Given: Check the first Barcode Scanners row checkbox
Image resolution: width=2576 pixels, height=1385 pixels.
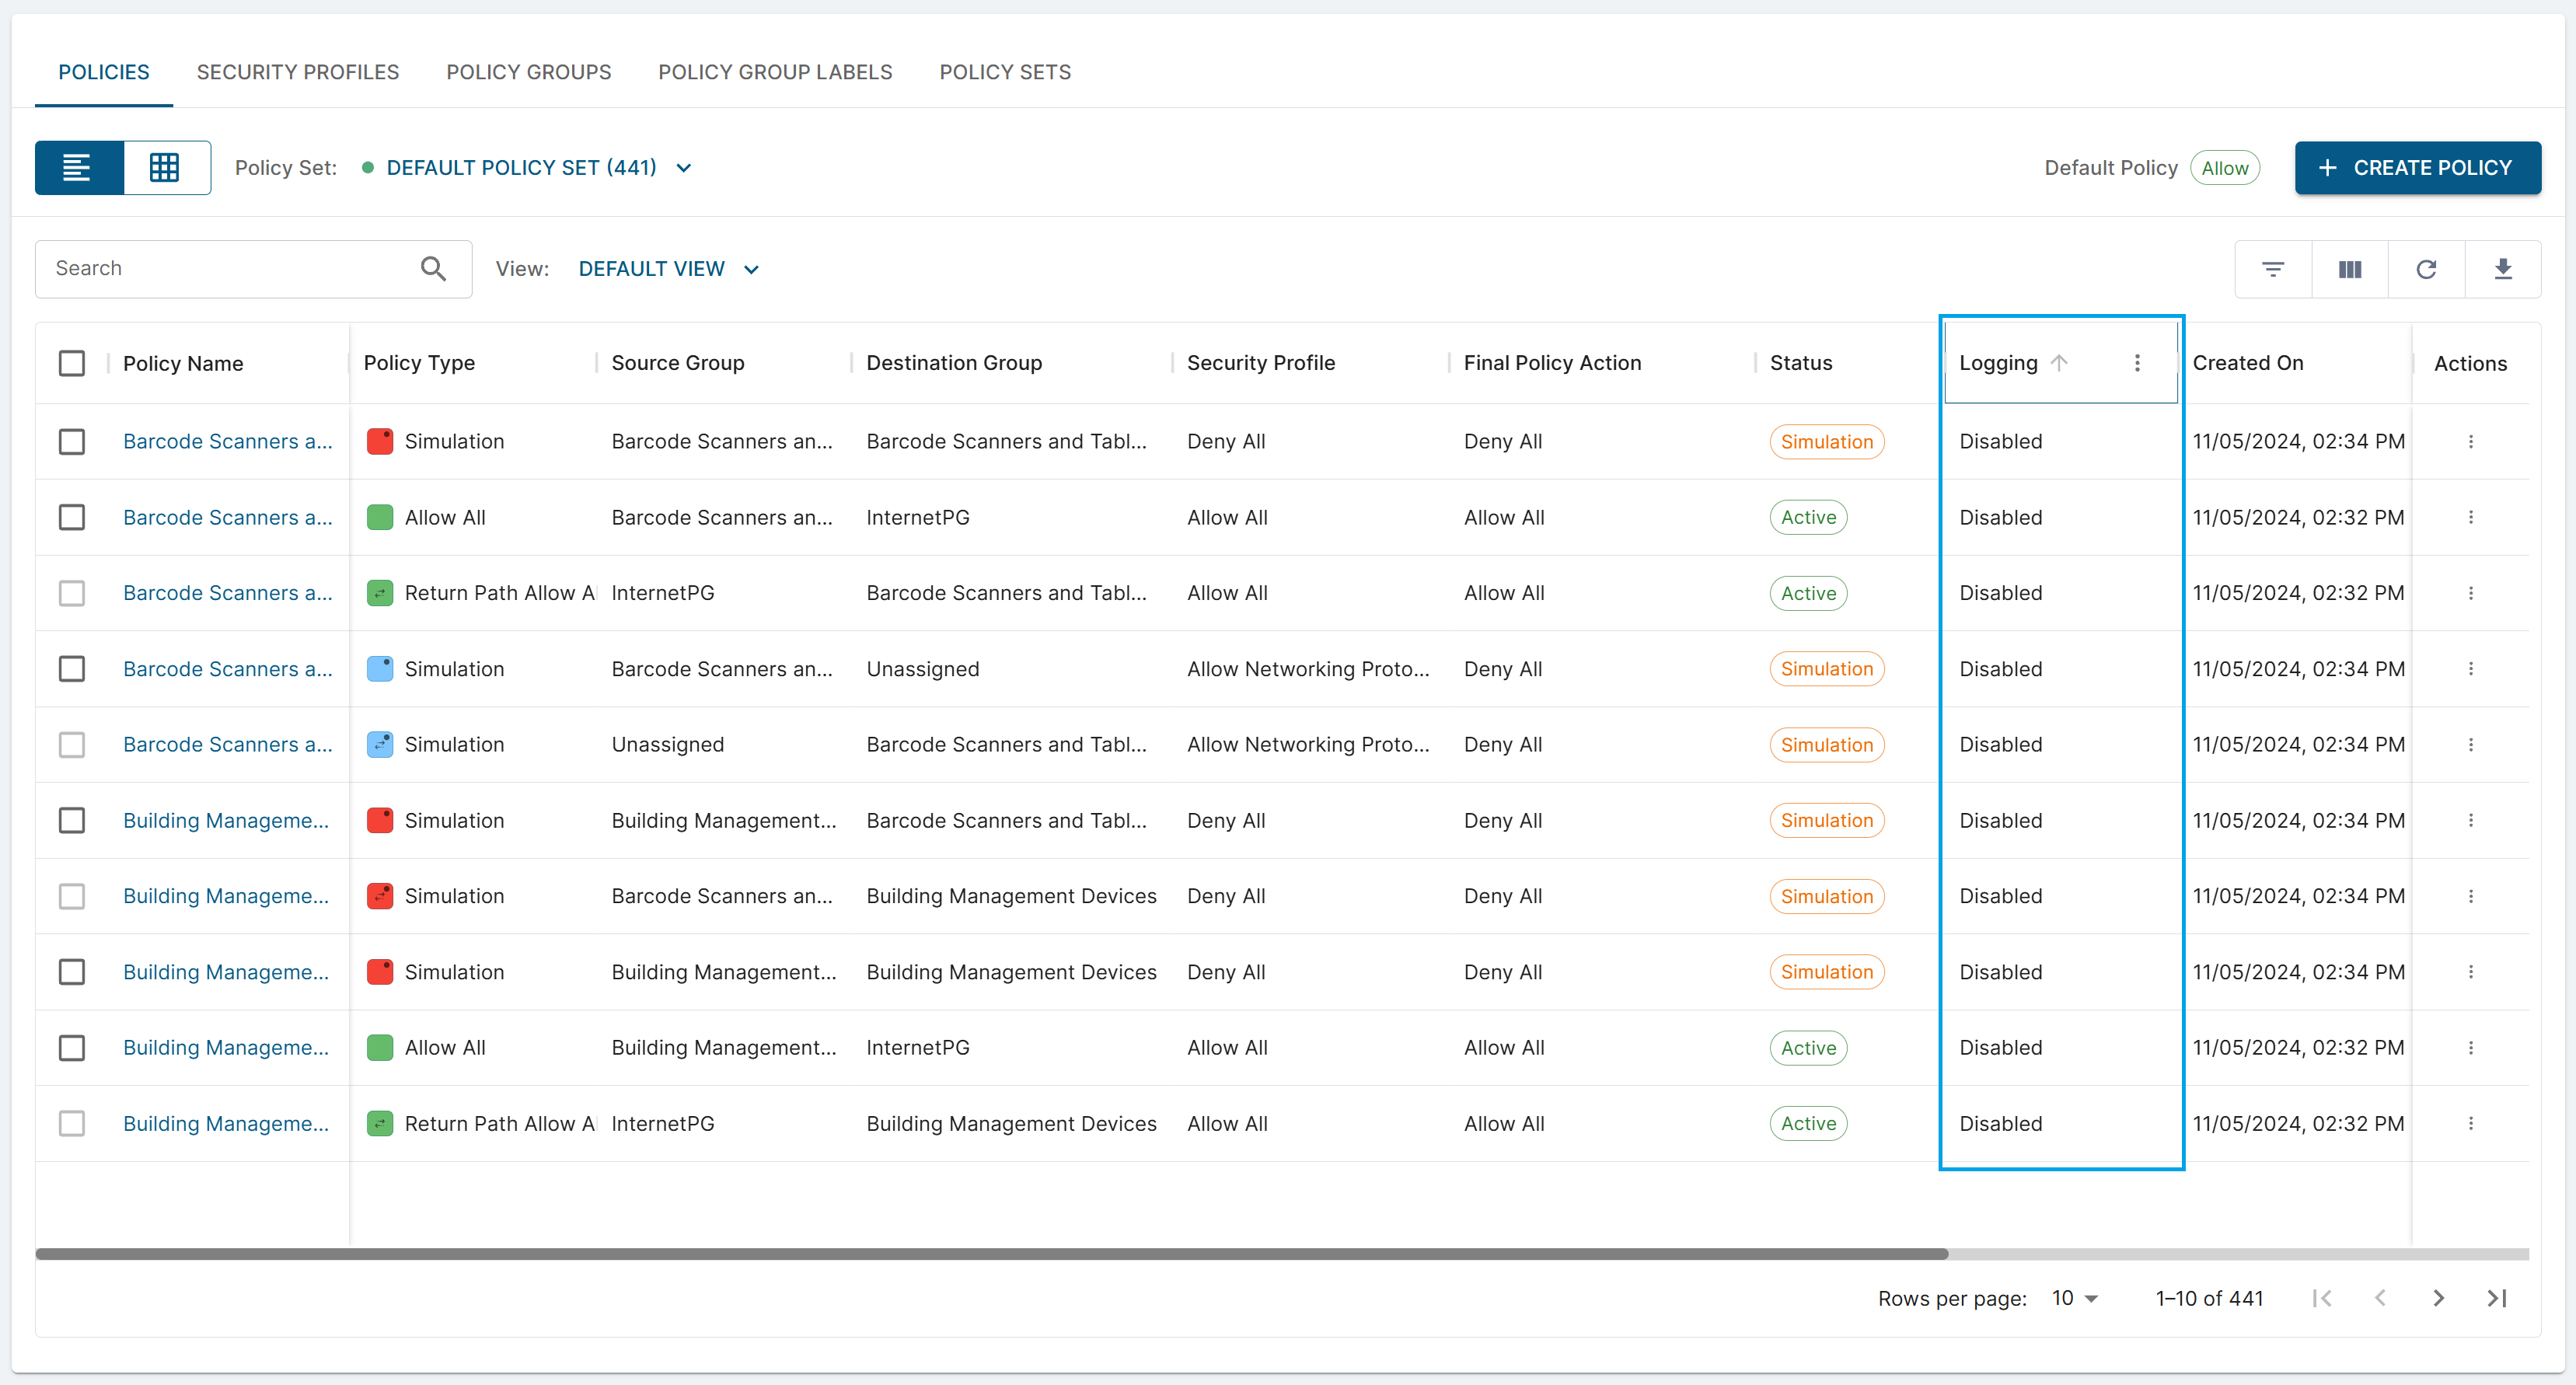Looking at the screenshot, I should (x=72, y=441).
